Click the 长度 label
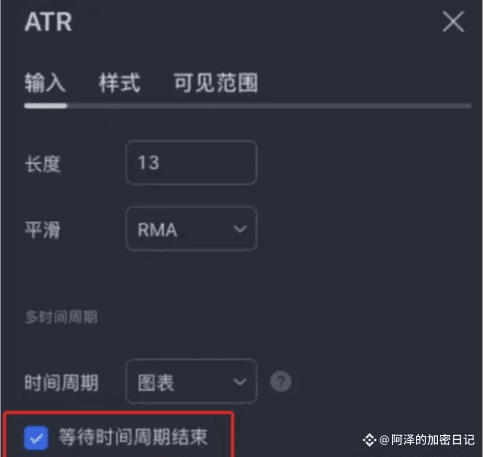The height and width of the screenshot is (457, 483). click(x=43, y=164)
